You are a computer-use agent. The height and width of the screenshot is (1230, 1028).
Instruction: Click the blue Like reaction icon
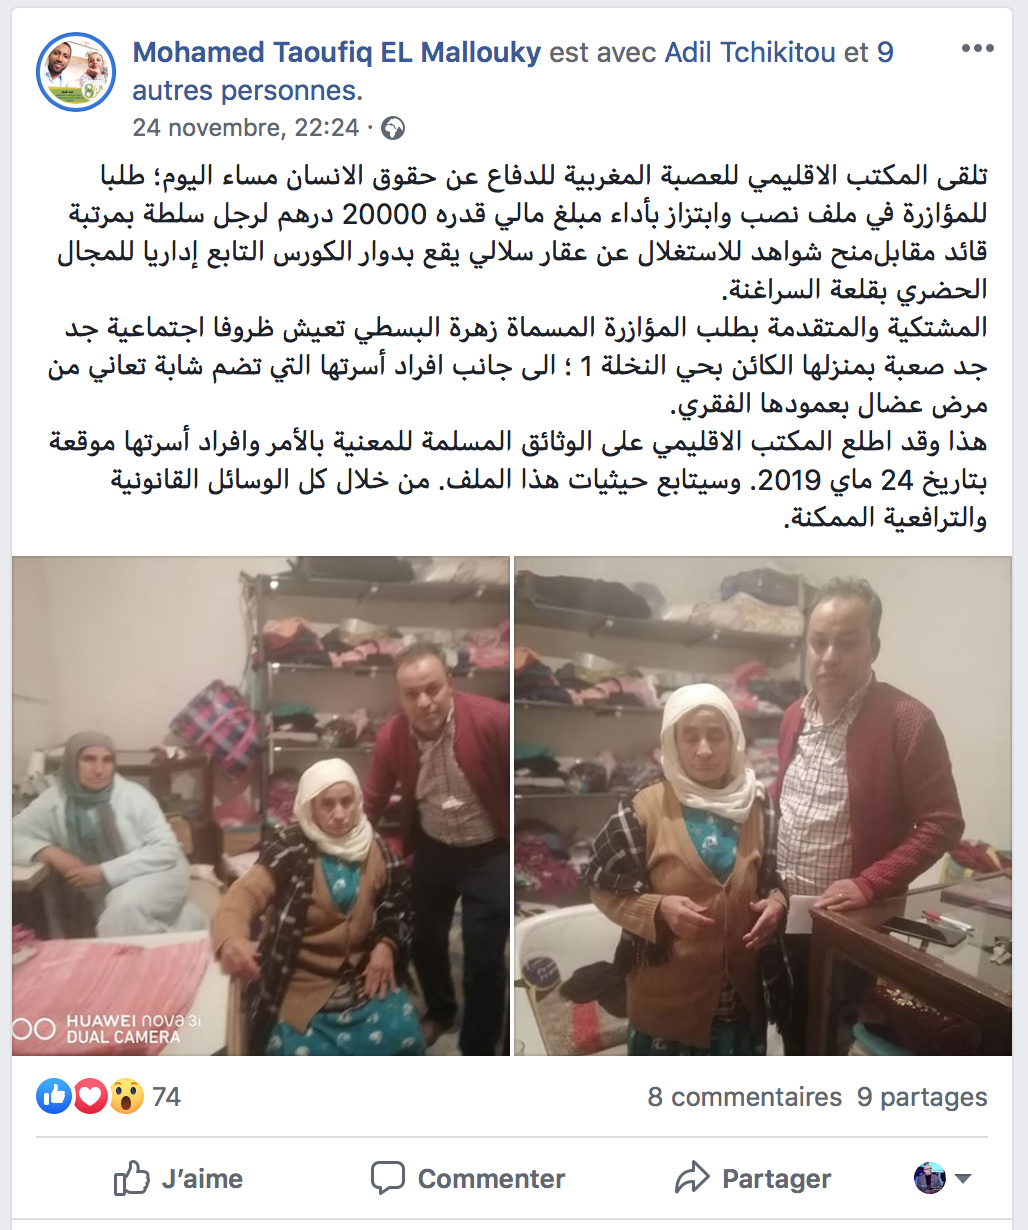[54, 1097]
